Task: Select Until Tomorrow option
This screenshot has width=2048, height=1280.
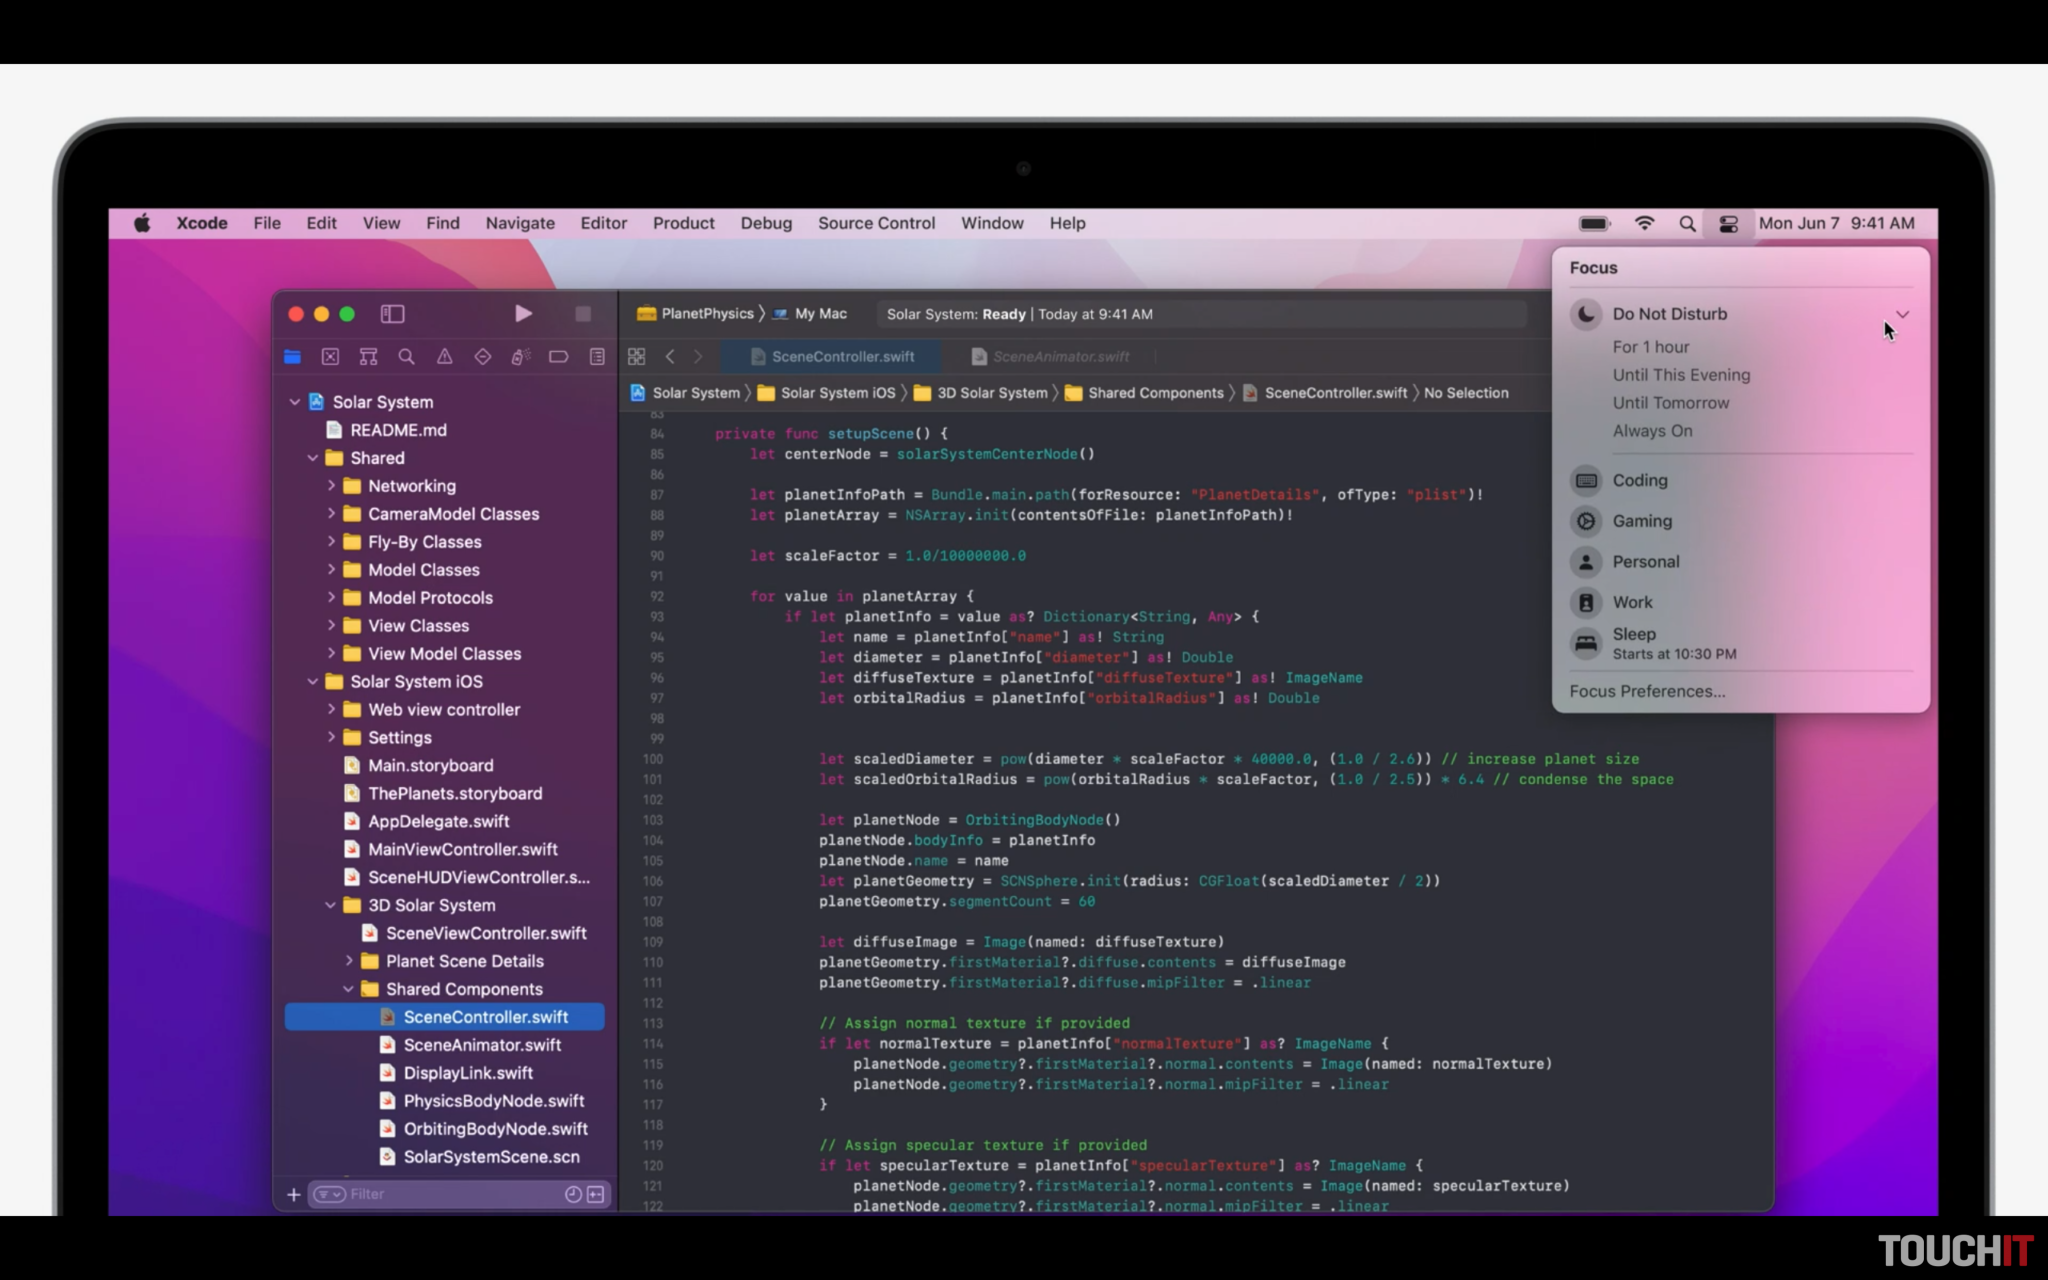Action: coord(1670,403)
